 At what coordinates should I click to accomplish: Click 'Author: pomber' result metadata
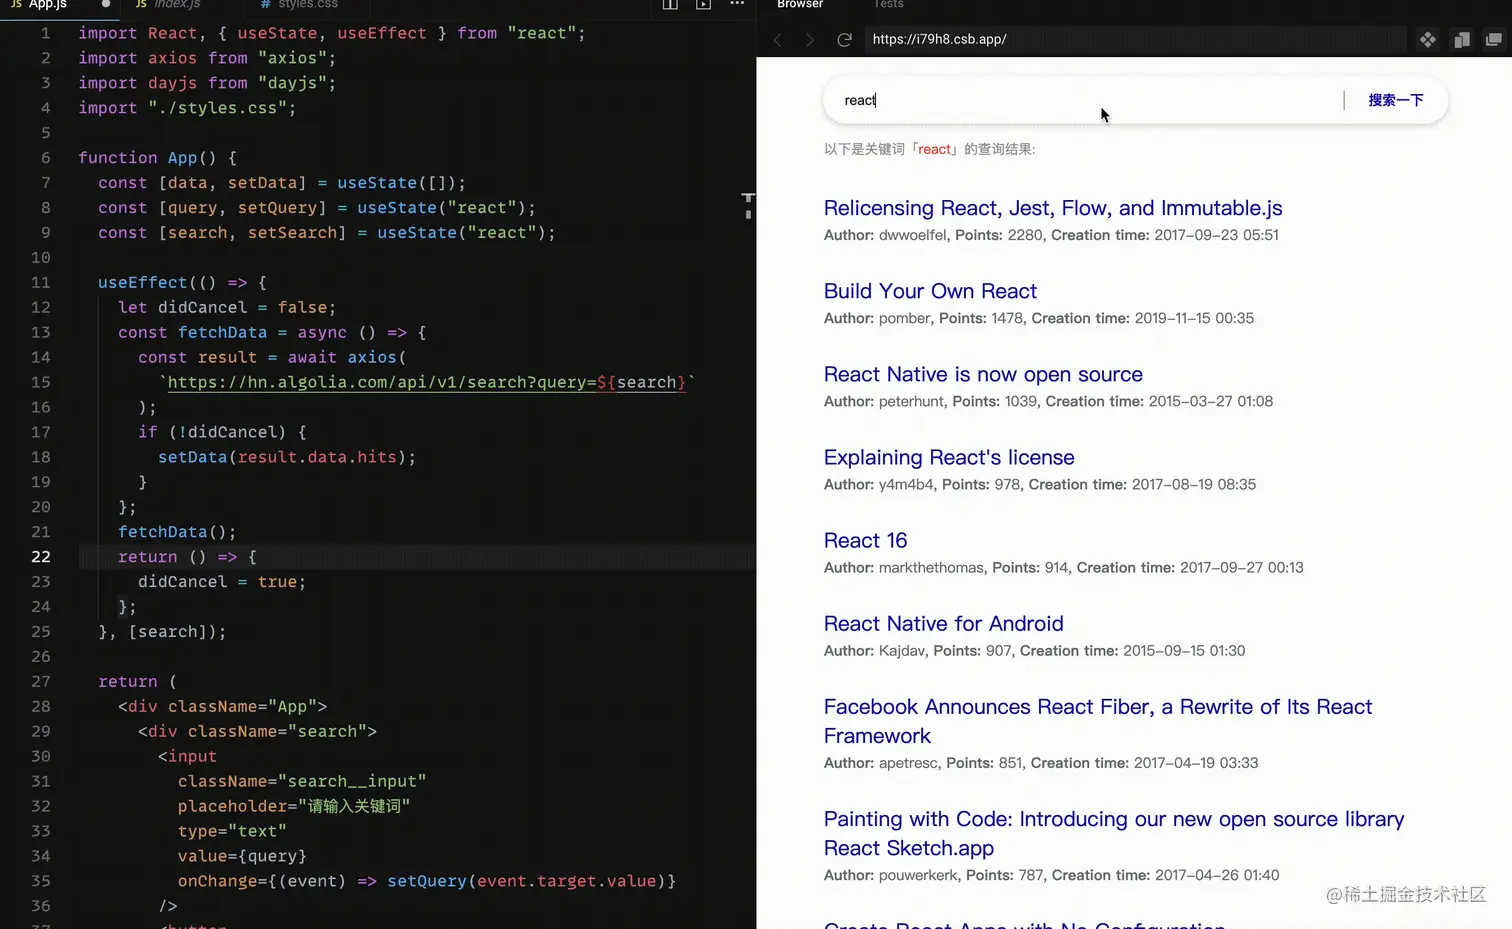click(878, 318)
